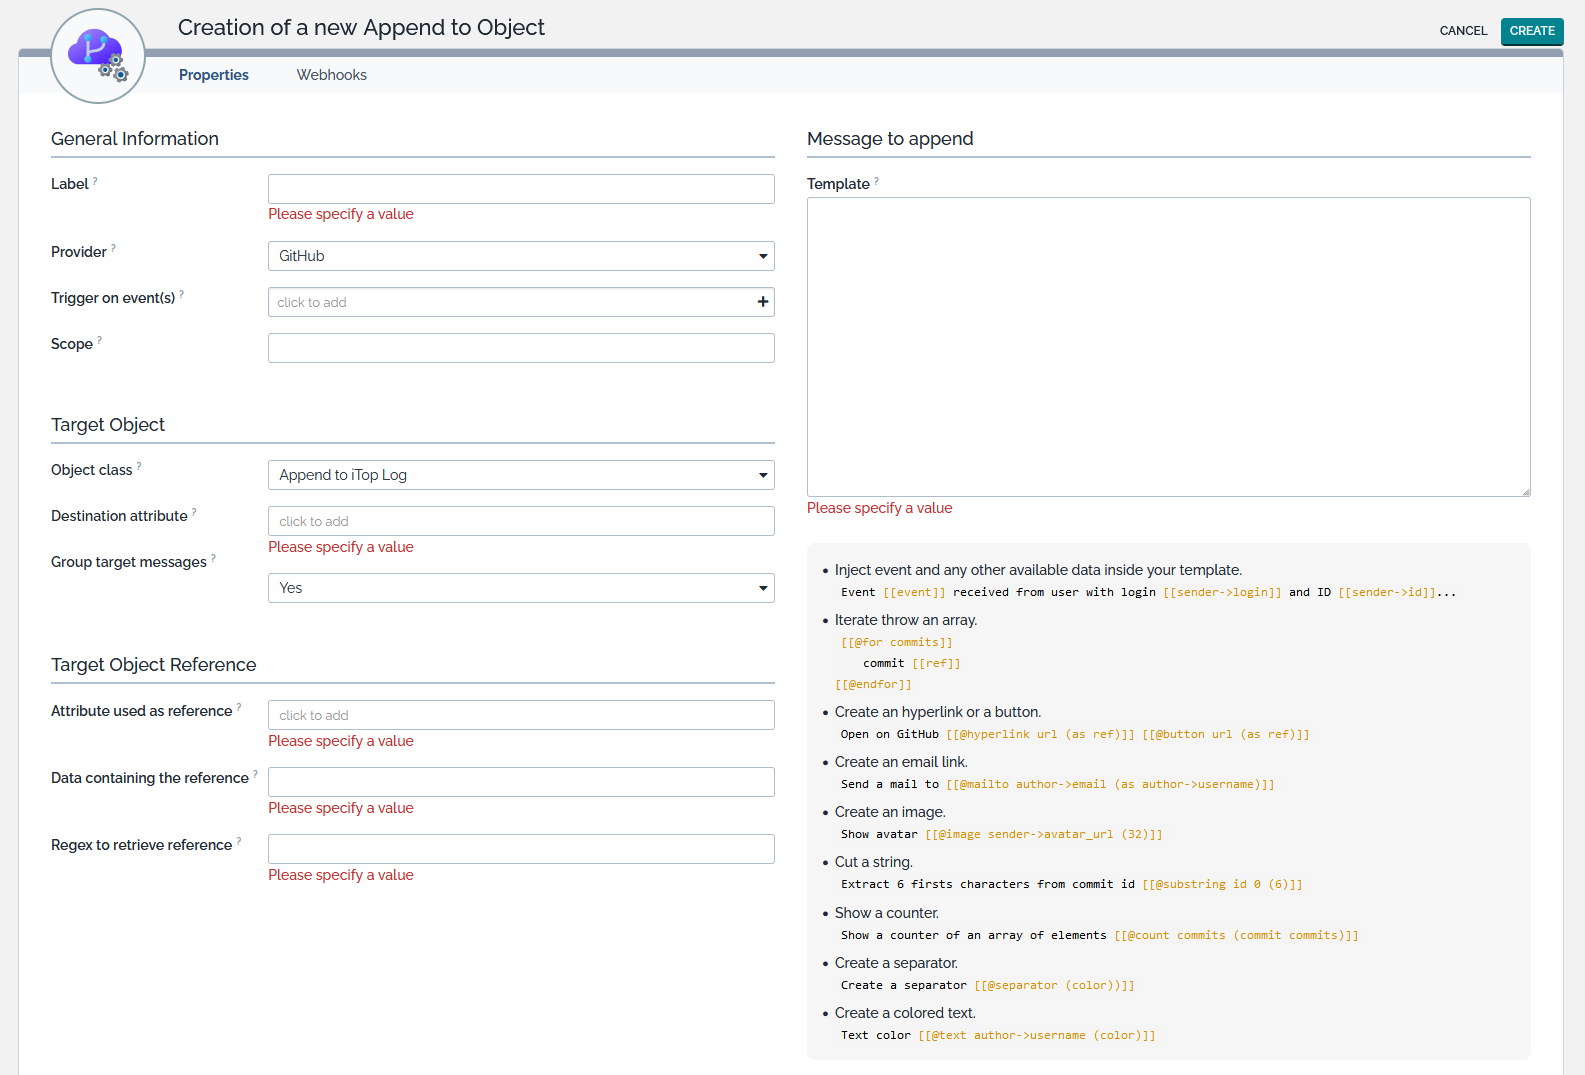Click into the Label input field

click(x=520, y=189)
